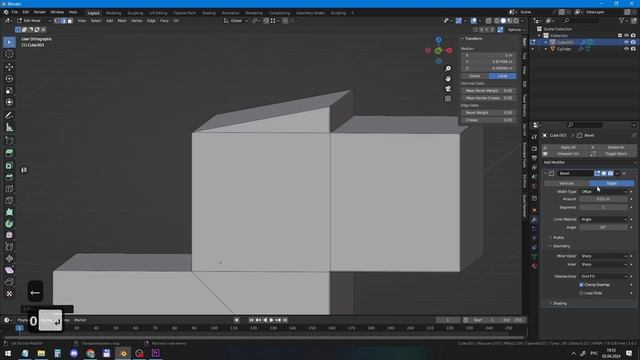Select the Loop Cut tool

tap(9, 189)
